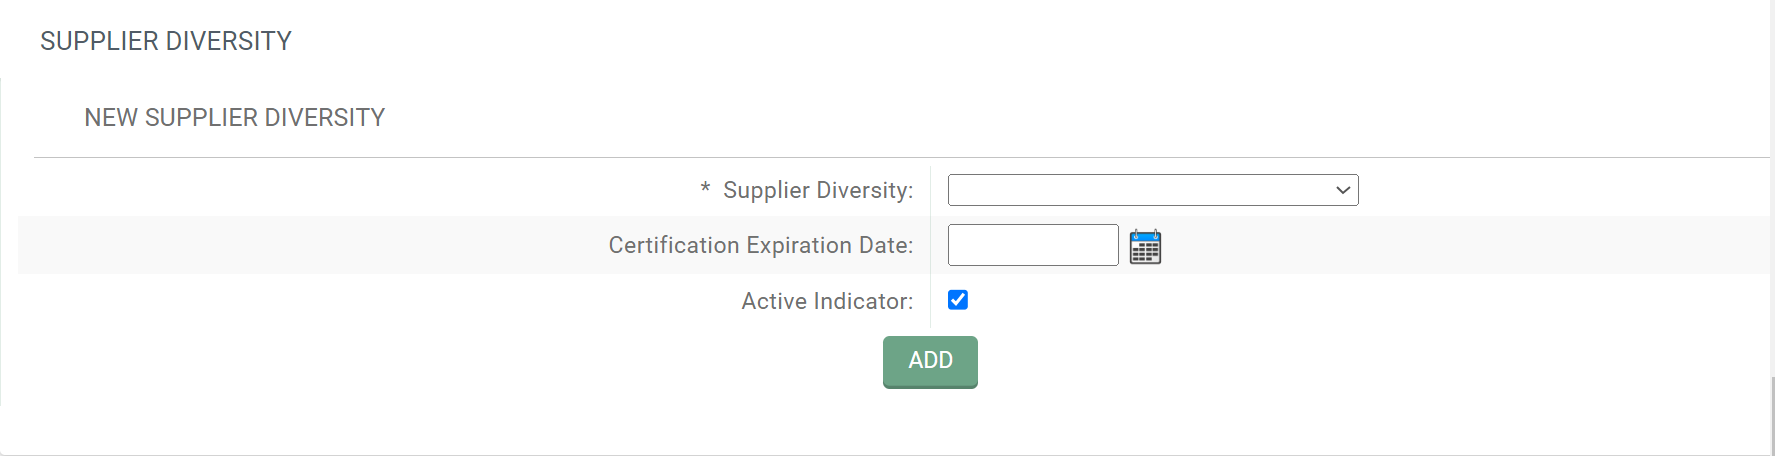
Task: Click the Certification Expiration Date label
Action: [761, 245]
